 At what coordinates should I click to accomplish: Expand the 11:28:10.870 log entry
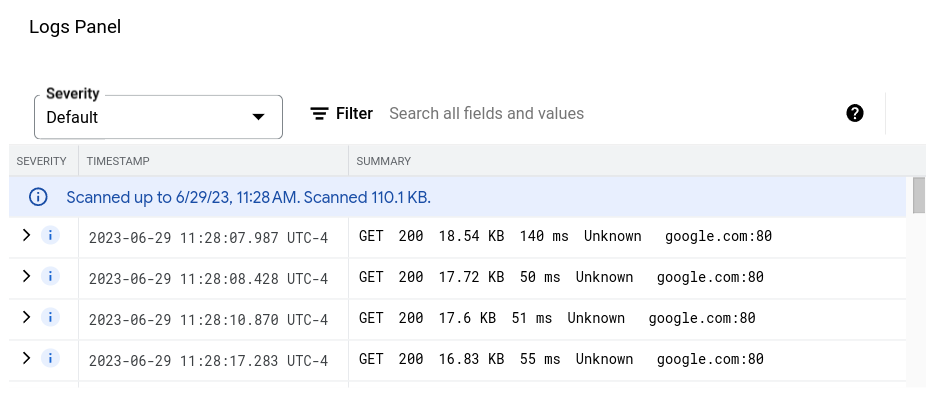[x=26, y=316]
